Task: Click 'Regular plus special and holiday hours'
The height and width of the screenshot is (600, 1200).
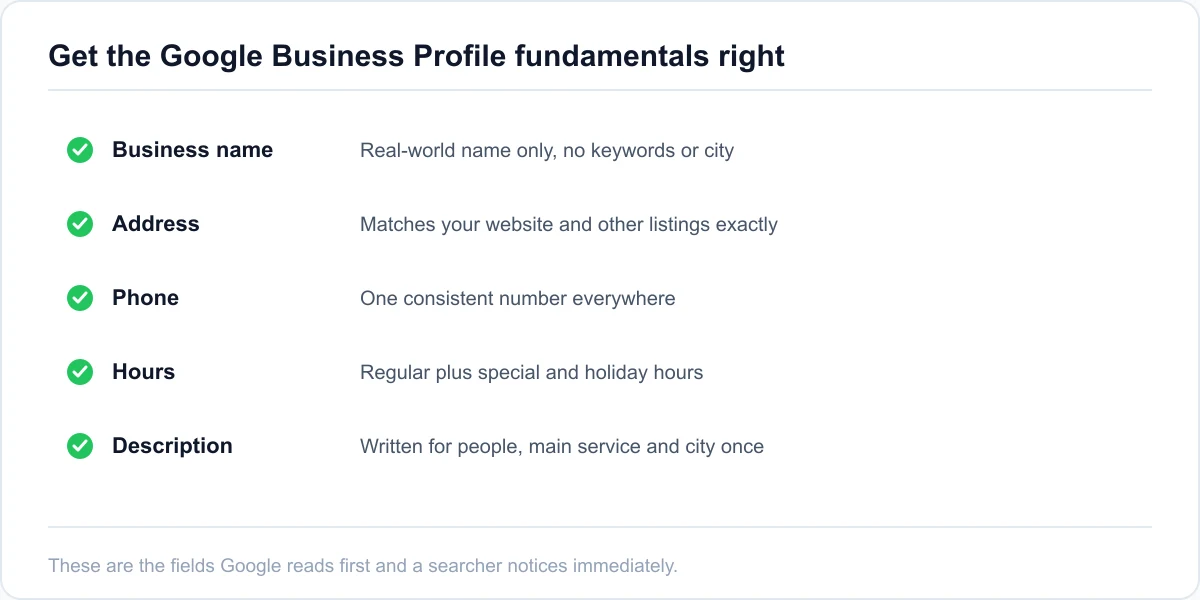Action: pyautogui.click(x=532, y=373)
